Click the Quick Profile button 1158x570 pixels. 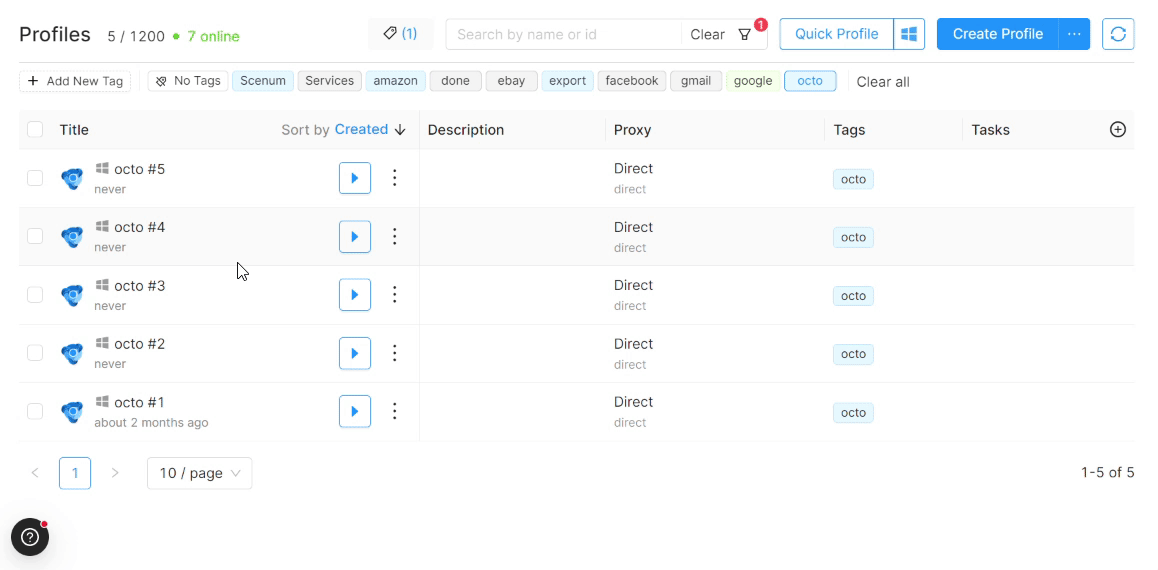pyautogui.click(x=837, y=34)
